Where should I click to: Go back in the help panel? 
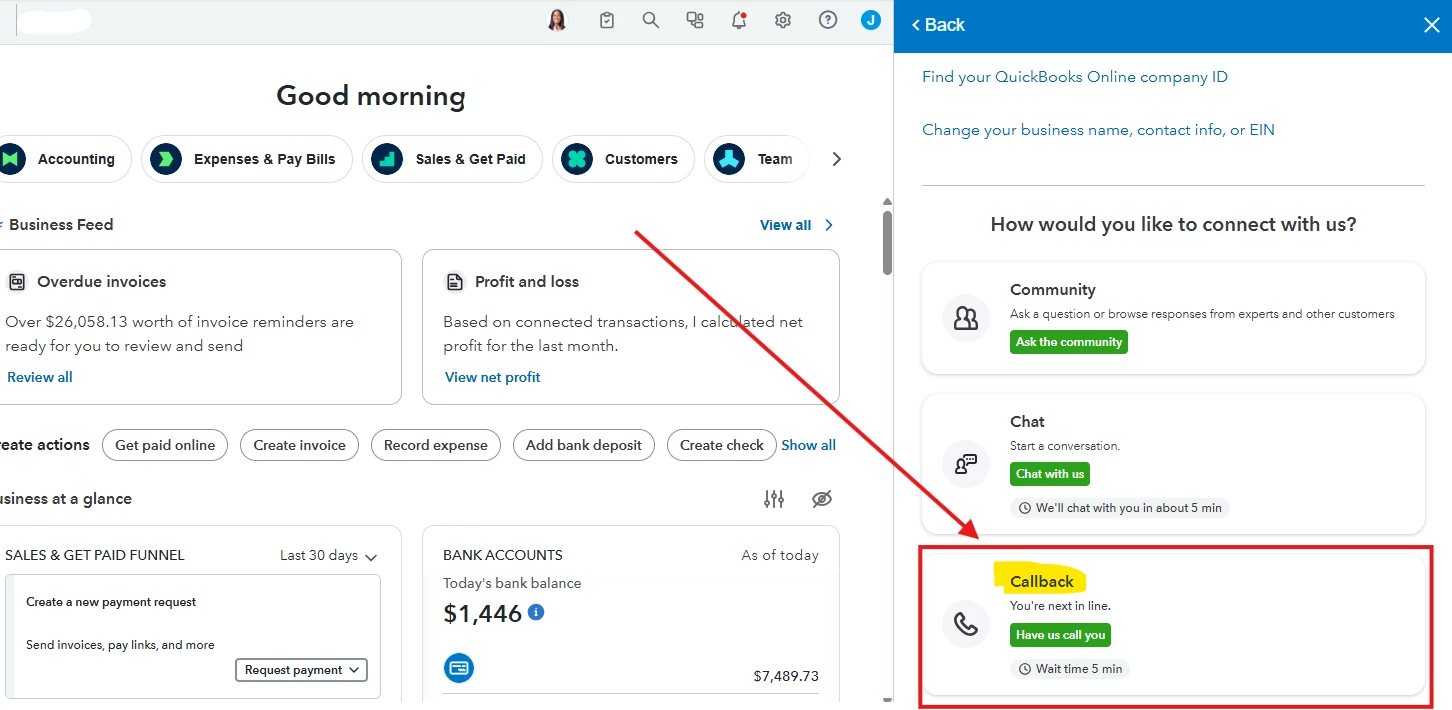[x=938, y=25]
